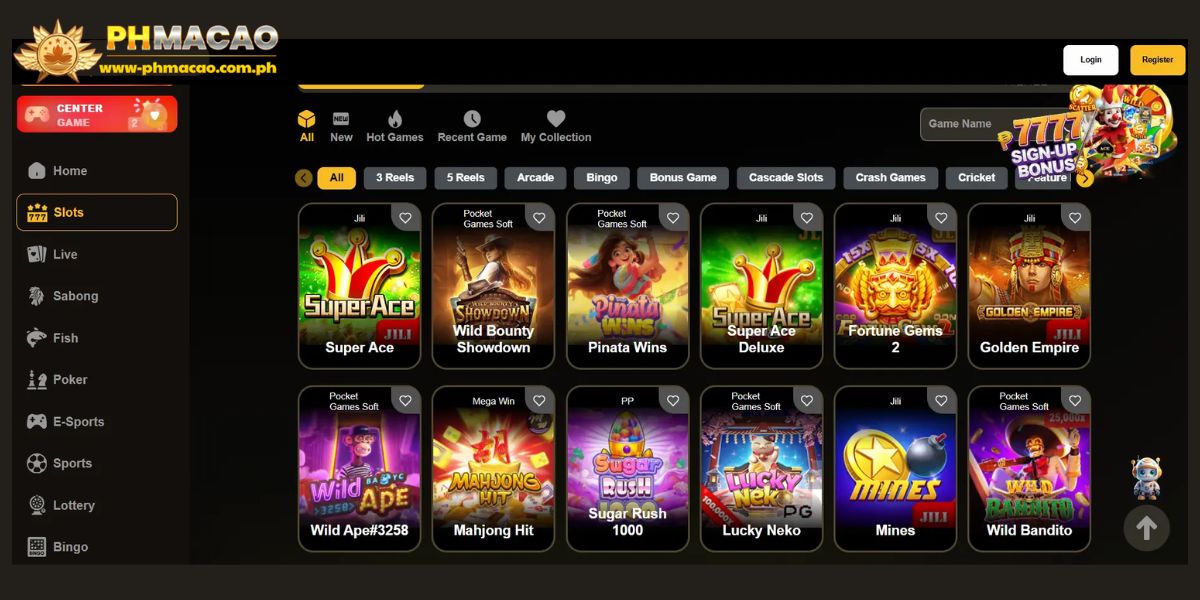Click the Login button
Screen dimensions: 1200x600
(x=1091, y=60)
